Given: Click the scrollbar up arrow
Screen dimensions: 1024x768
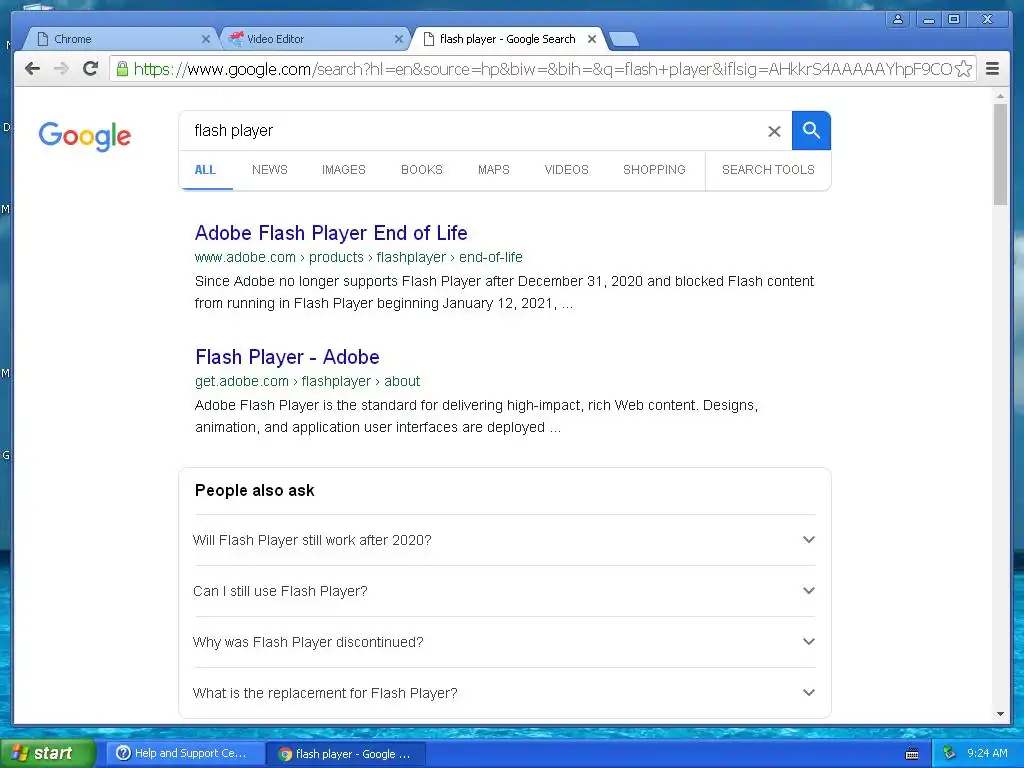Looking at the screenshot, I should click(1000, 96).
